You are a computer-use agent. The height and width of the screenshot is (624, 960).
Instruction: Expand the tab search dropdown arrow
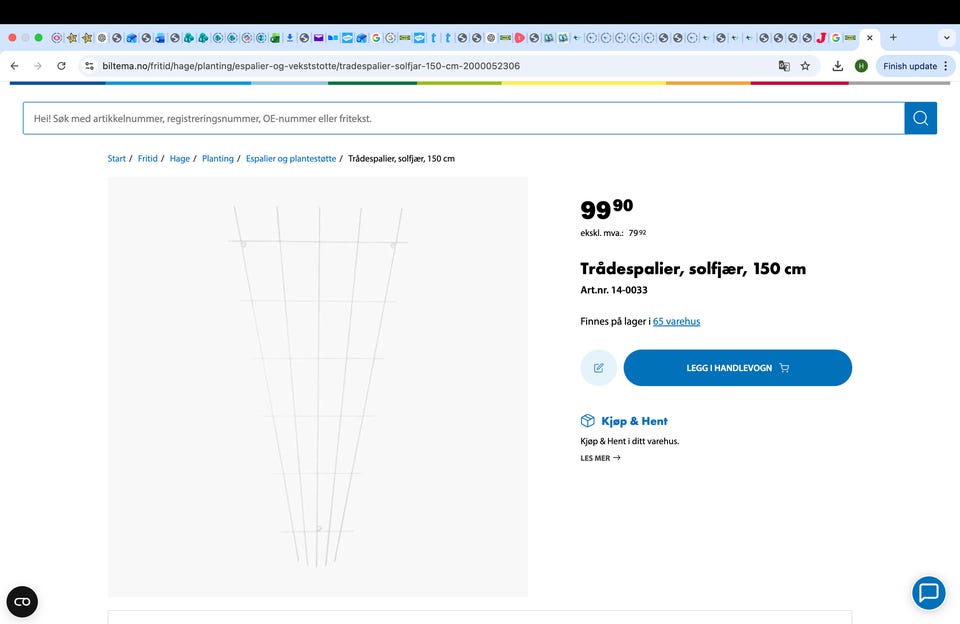tap(946, 38)
